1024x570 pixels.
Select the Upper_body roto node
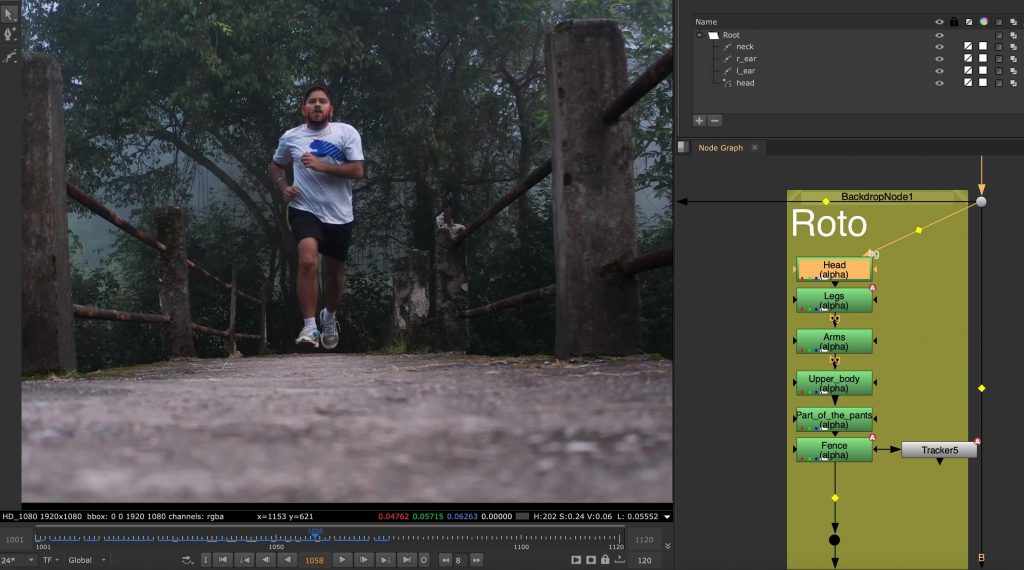[834, 383]
